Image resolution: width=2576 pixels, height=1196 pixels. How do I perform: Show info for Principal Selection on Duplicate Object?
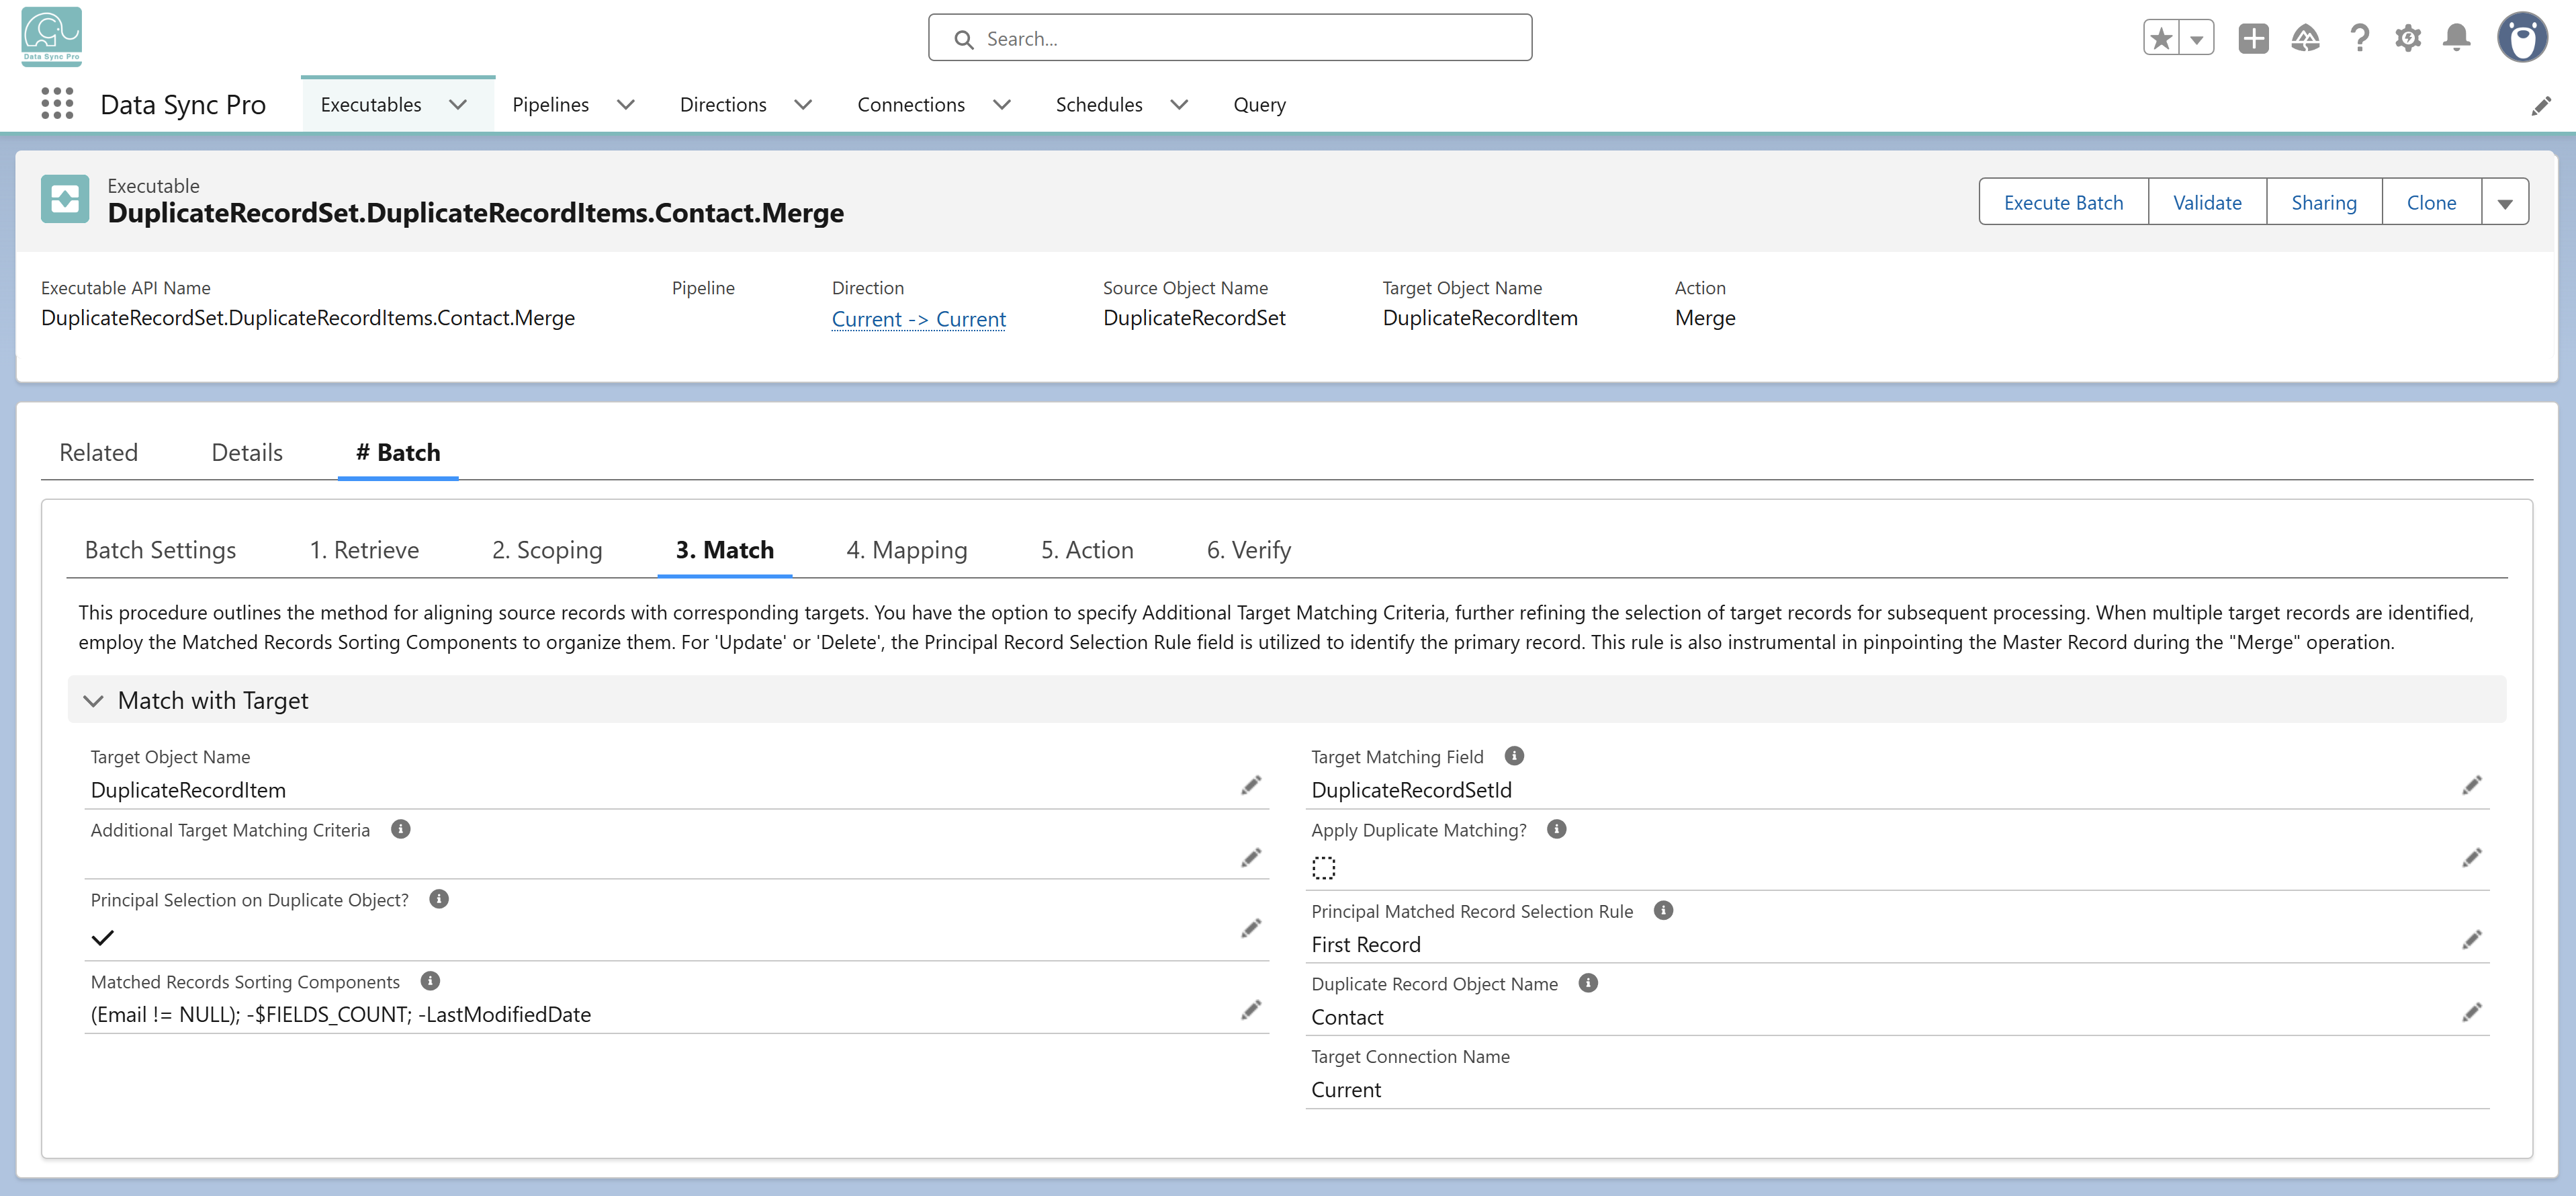439,899
